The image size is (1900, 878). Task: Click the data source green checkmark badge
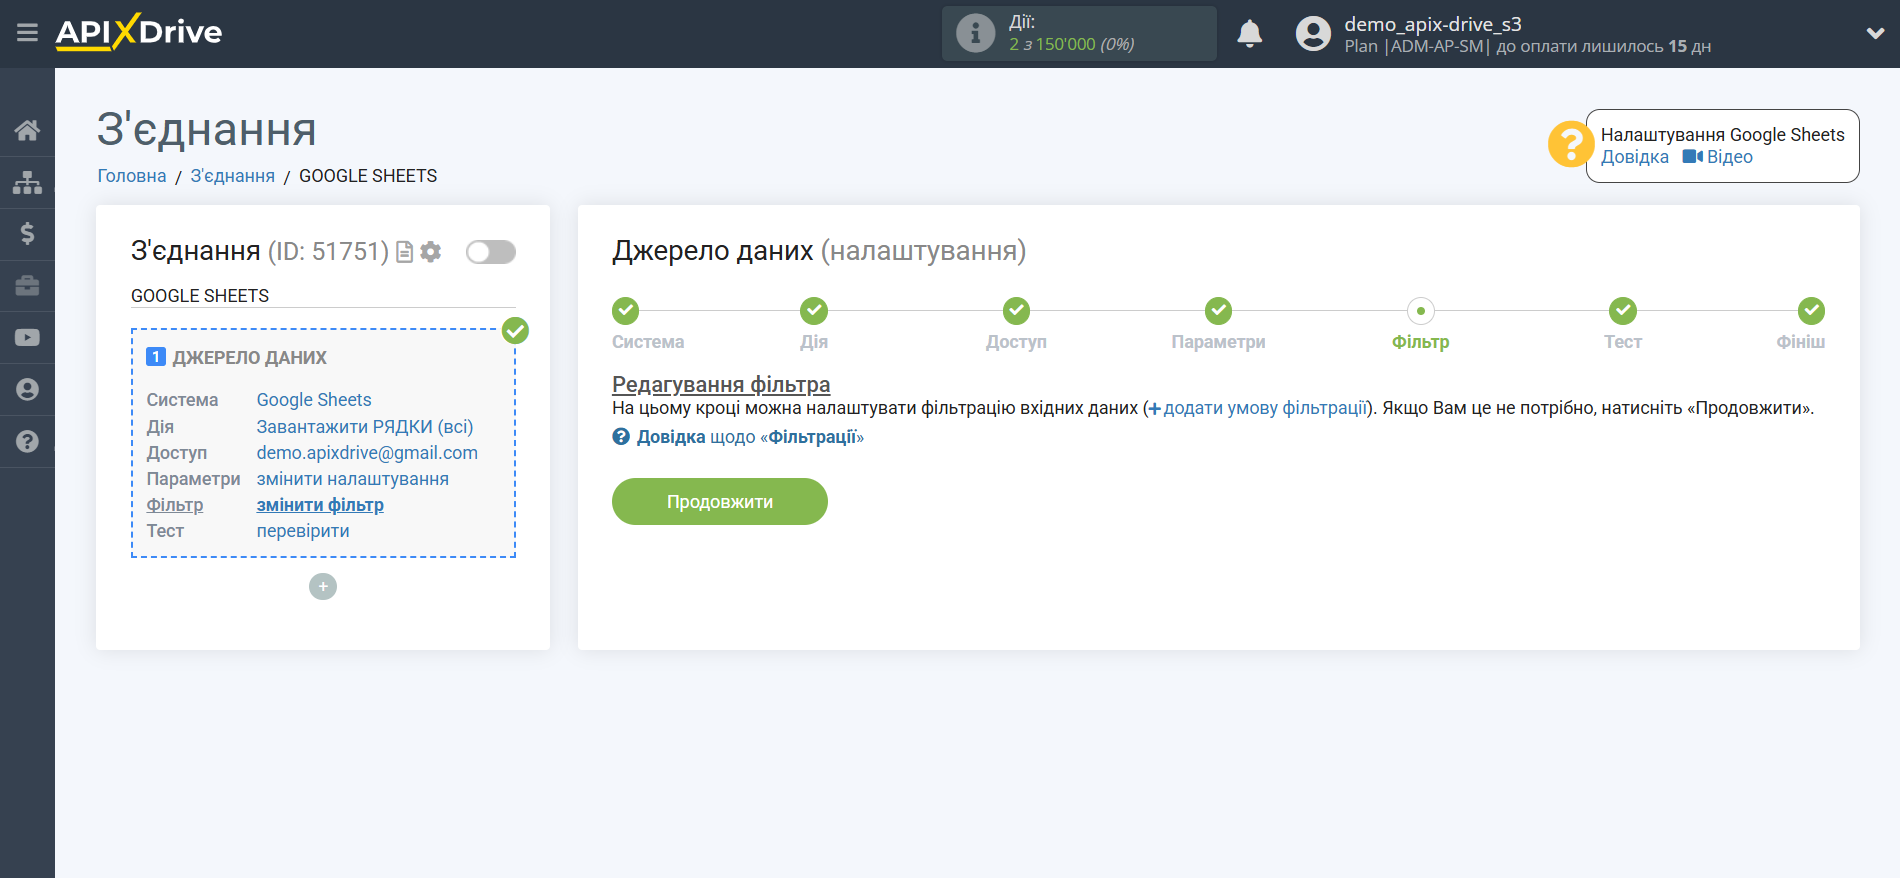pyautogui.click(x=515, y=330)
